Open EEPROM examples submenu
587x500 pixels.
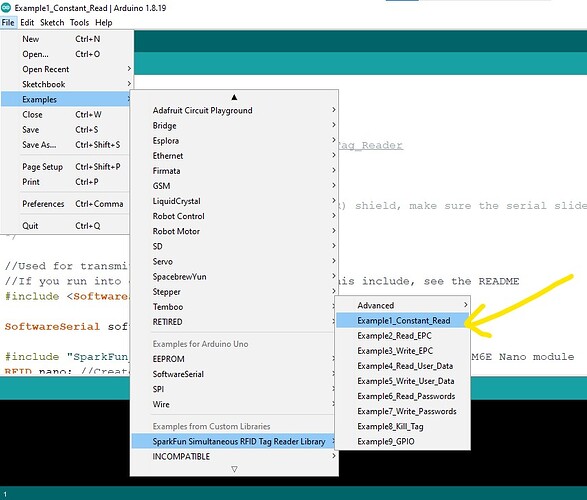(234, 359)
